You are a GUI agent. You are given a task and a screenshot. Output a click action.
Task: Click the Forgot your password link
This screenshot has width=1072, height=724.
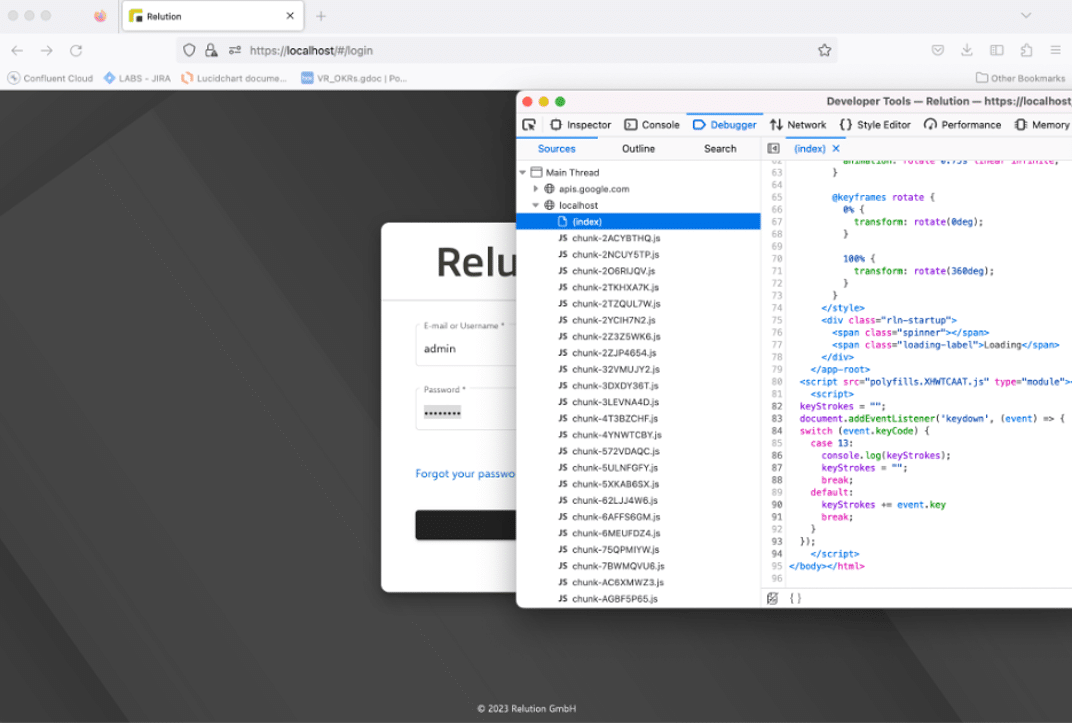pyautogui.click(x=466, y=474)
